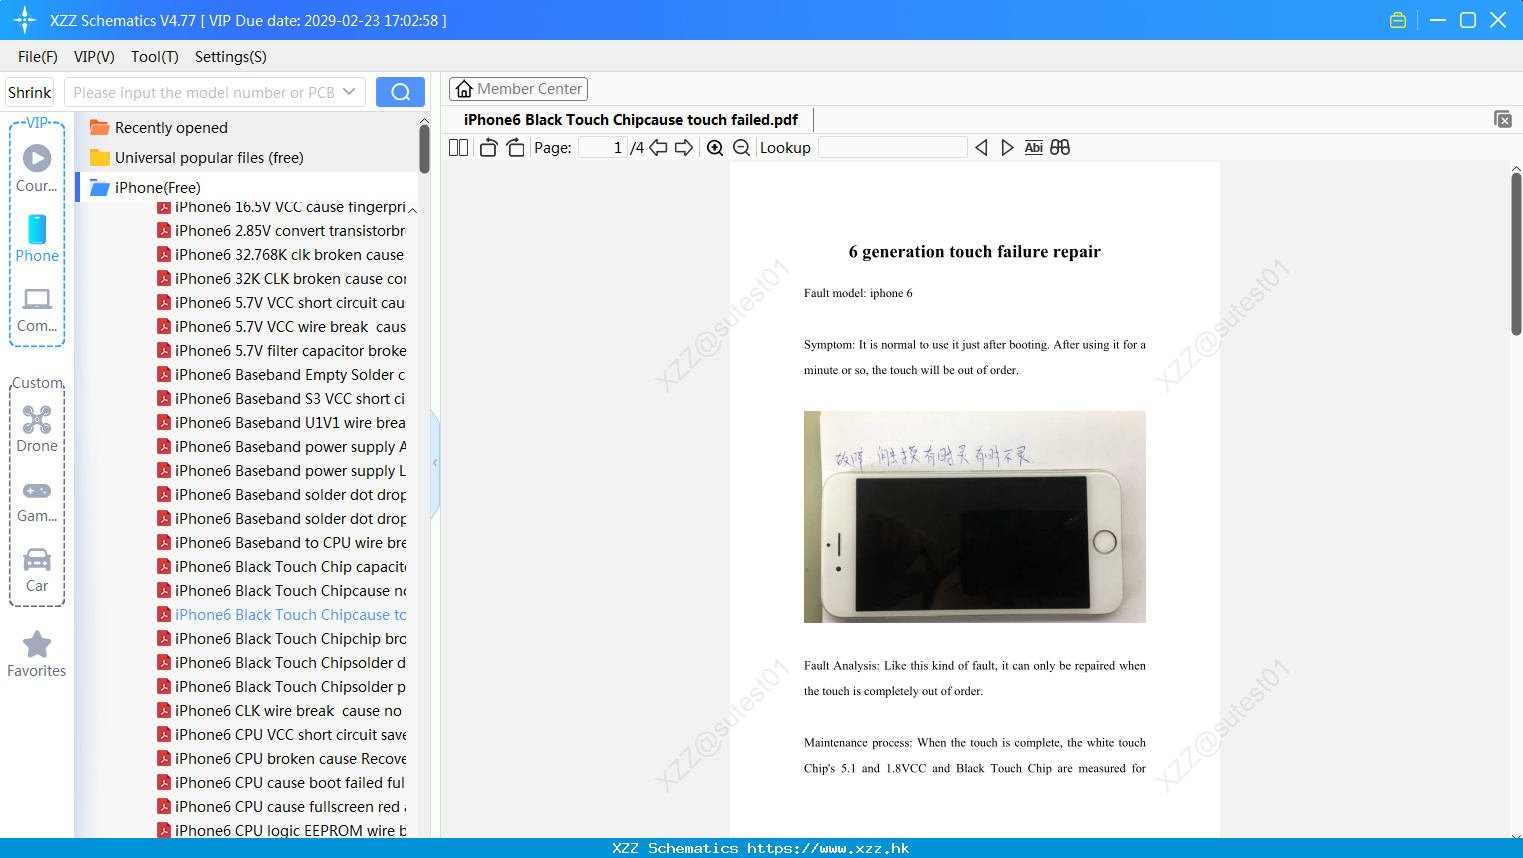Select the Computer category icon
The height and width of the screenshot is (858, 1523).
click(37, 310)
